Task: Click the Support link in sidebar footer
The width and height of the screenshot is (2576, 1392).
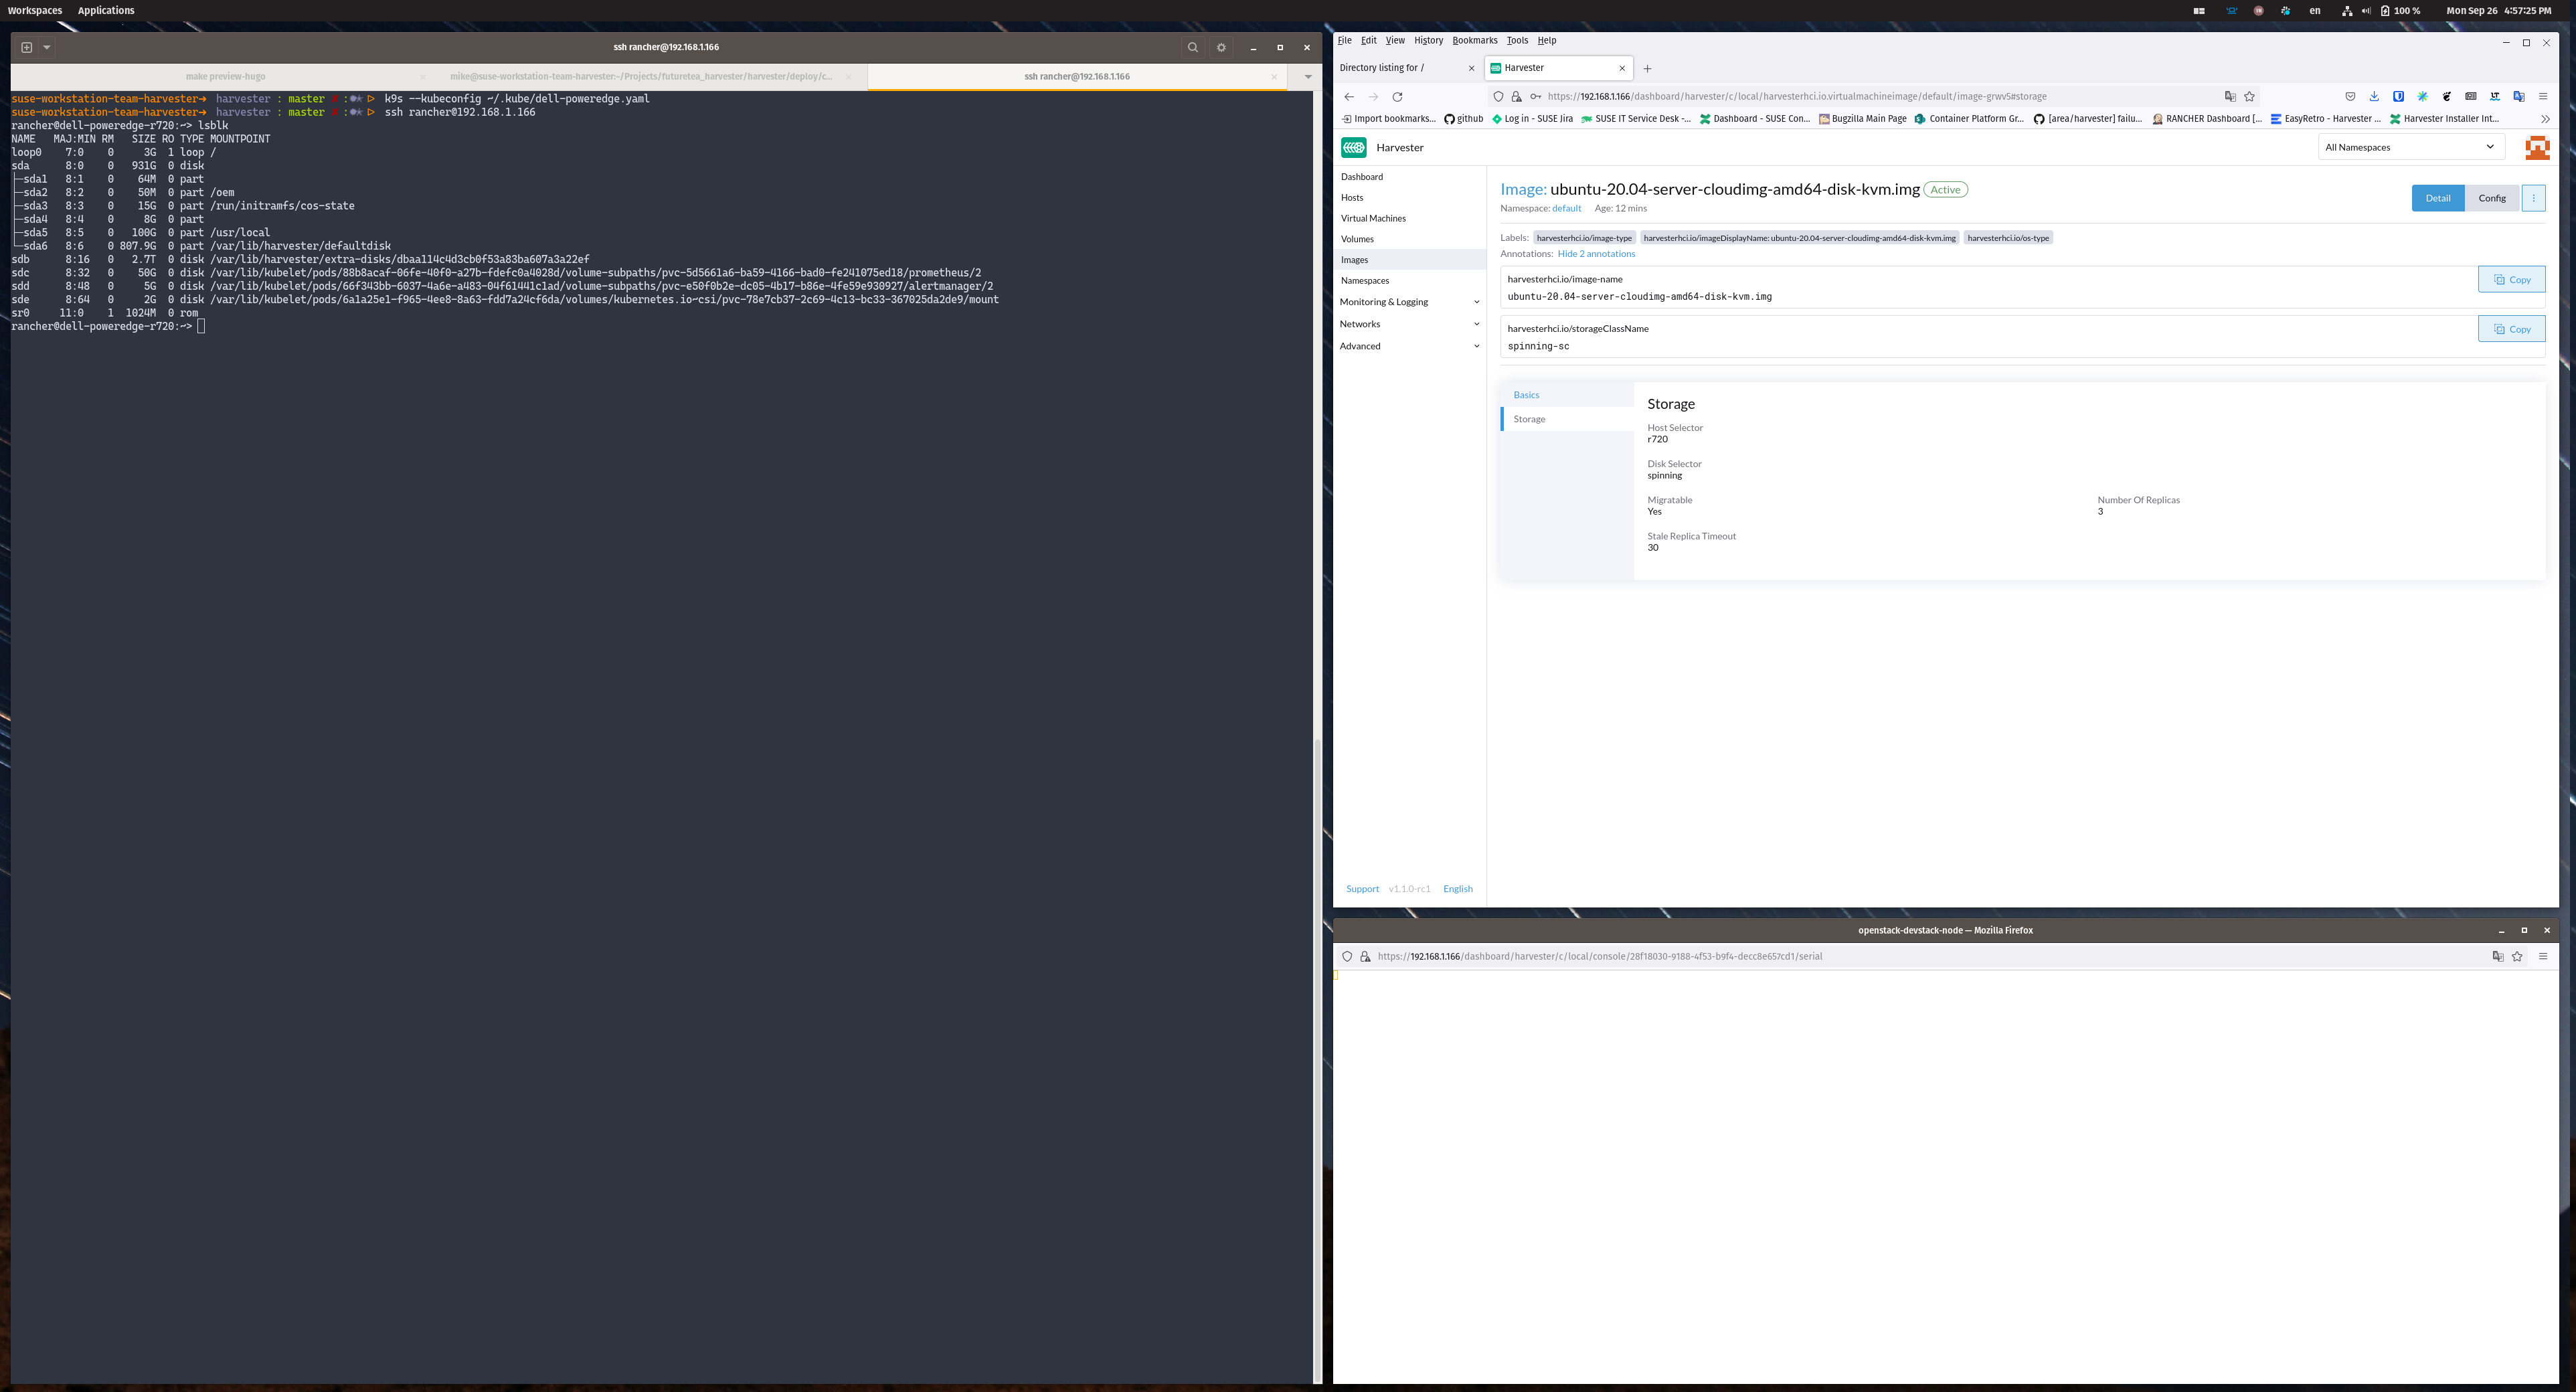Action: pos(1362,889)
